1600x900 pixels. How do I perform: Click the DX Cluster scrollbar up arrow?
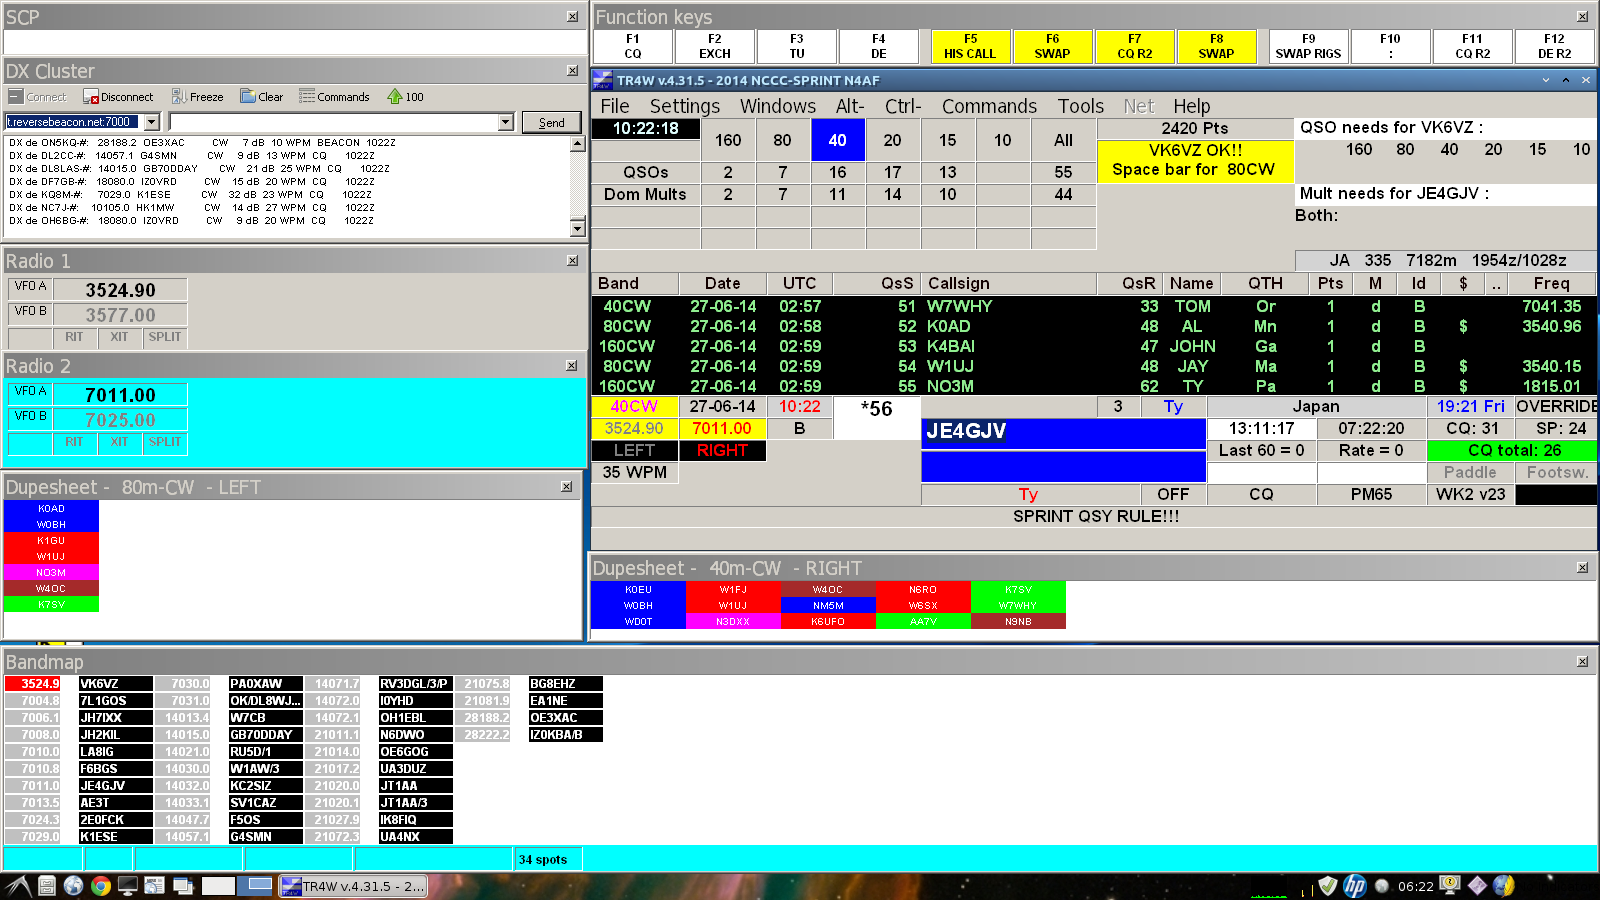tap(577, 144)
